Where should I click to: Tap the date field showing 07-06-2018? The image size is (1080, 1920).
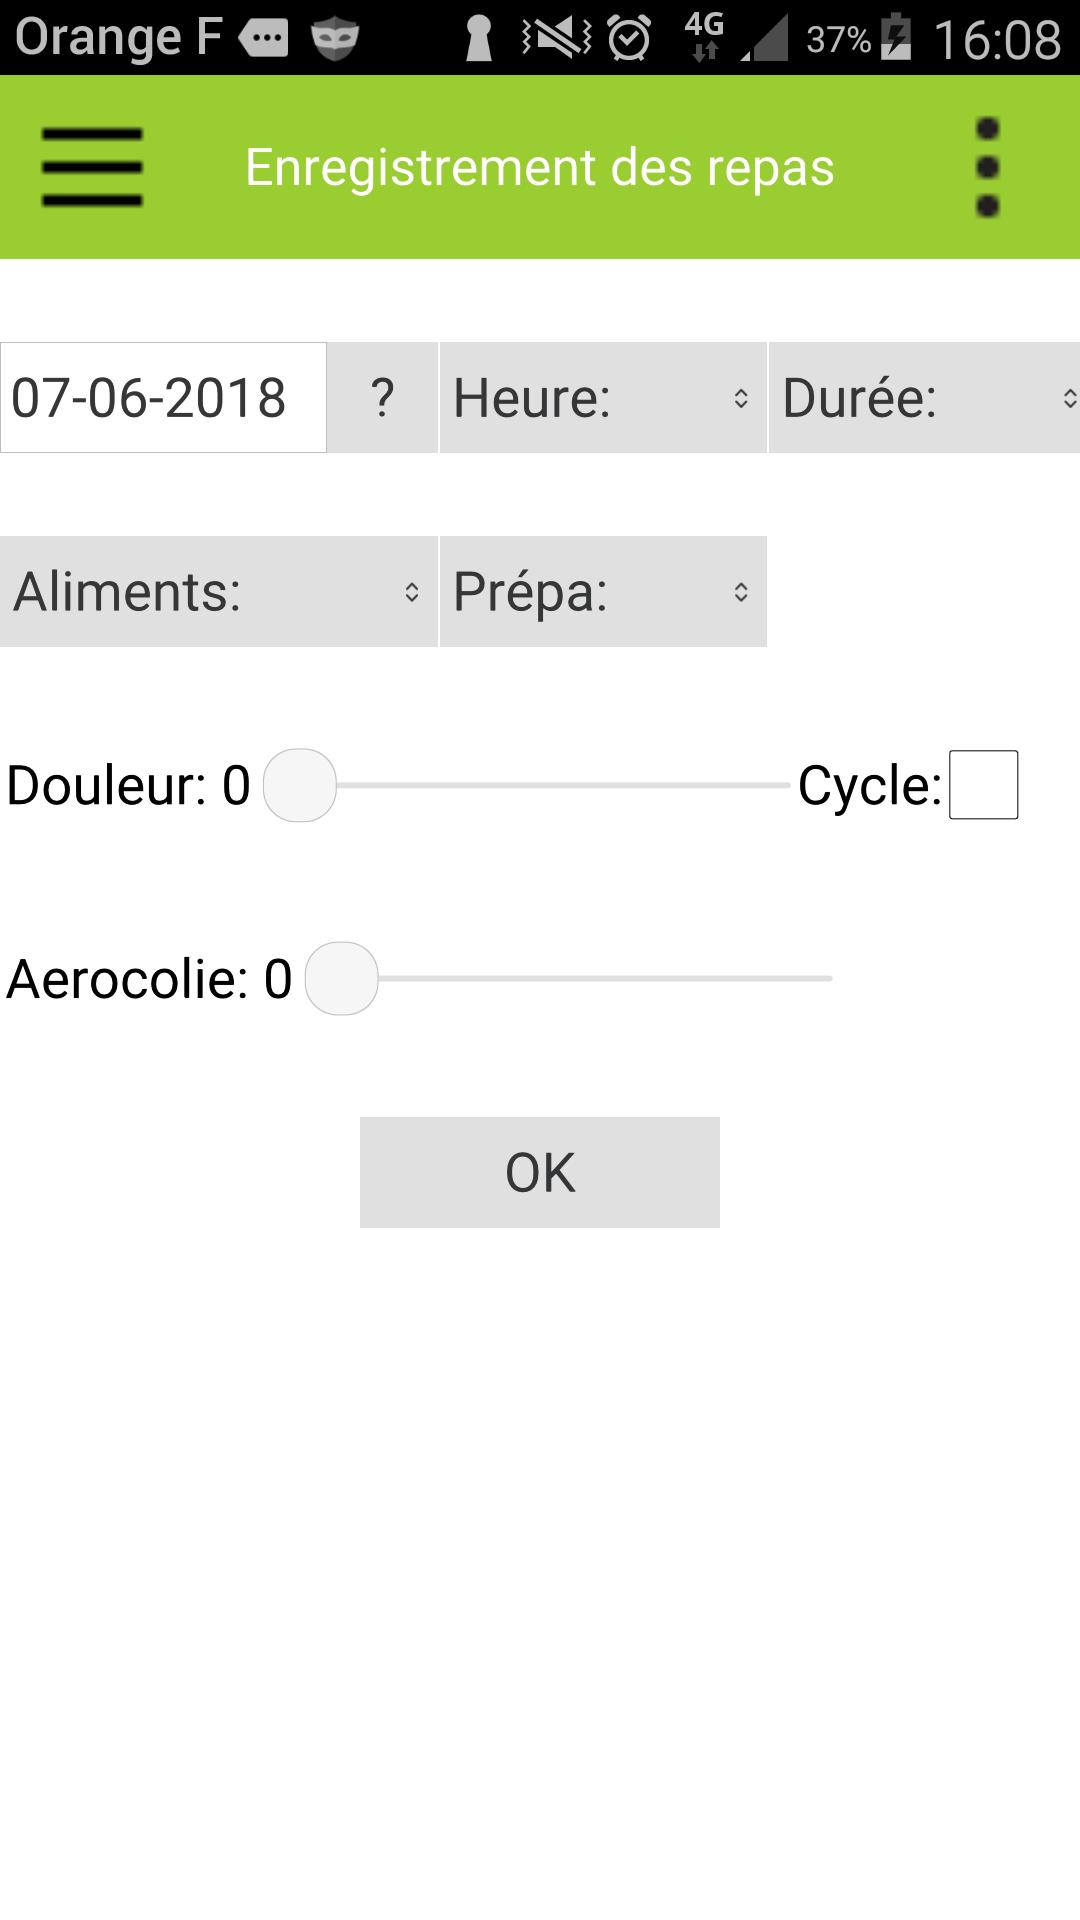click(163, 398)
